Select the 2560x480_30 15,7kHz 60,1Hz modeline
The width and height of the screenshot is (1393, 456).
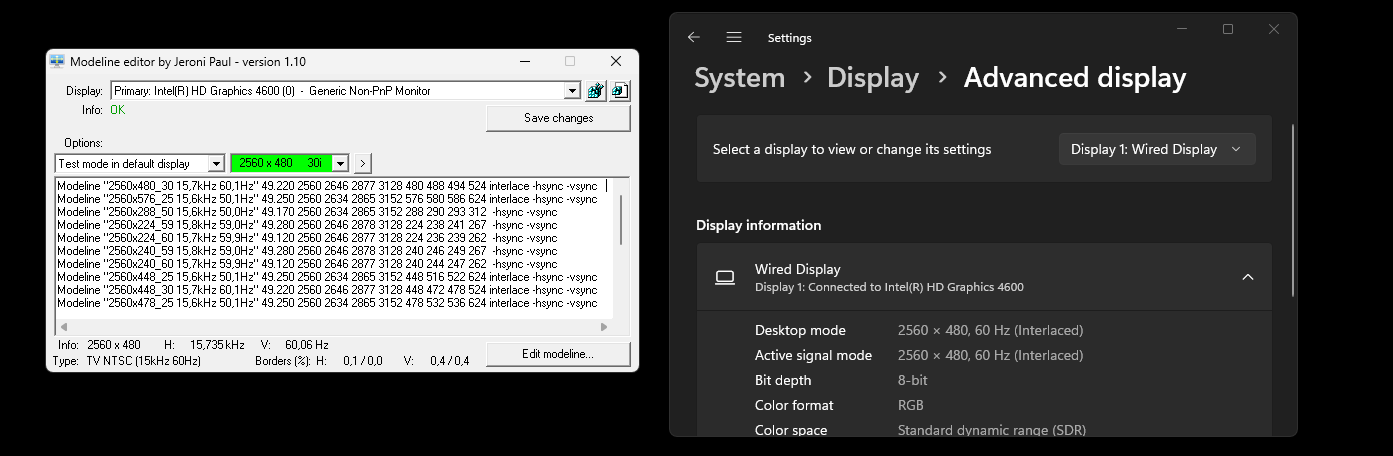pyautogui.click(x=327, y=186)
